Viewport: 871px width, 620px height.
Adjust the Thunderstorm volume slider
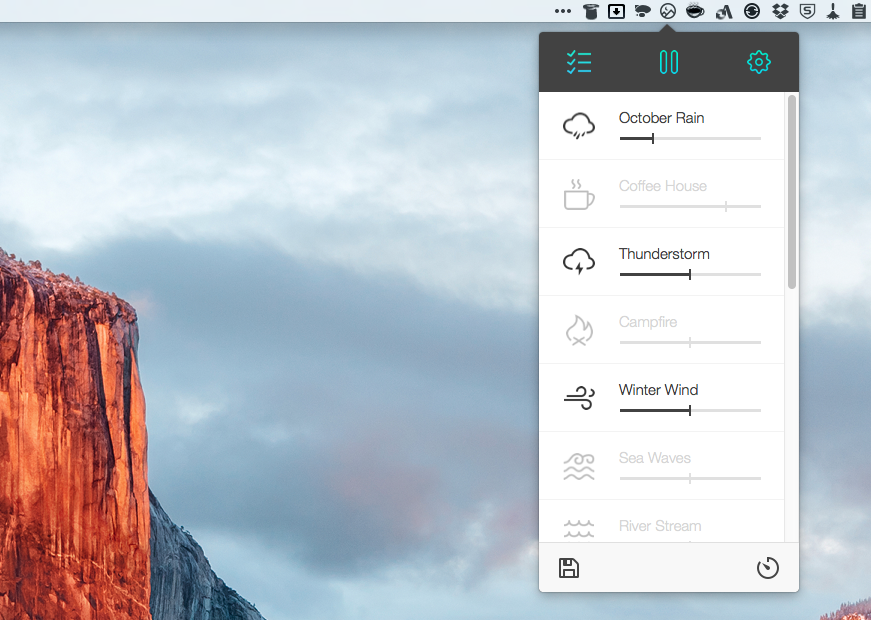point(690,274)
